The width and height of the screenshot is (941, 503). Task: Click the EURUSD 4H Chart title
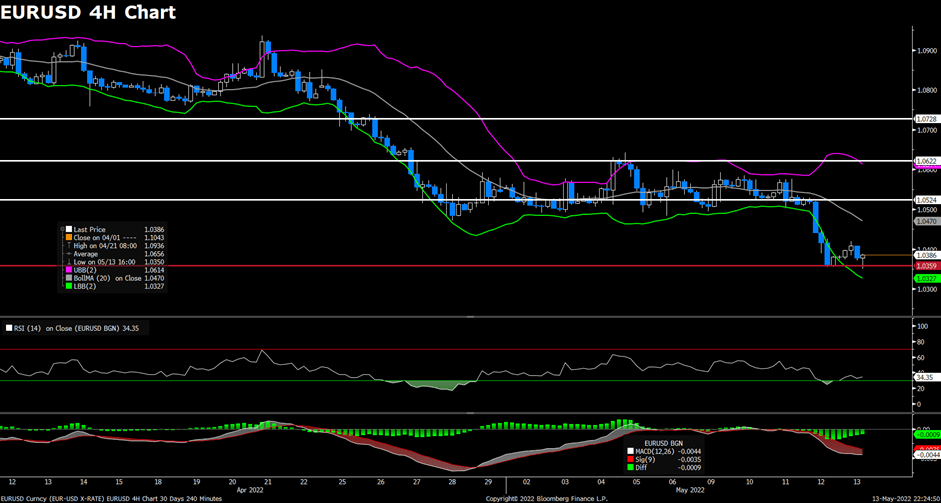pyautogui.click(x=88, y=11)
